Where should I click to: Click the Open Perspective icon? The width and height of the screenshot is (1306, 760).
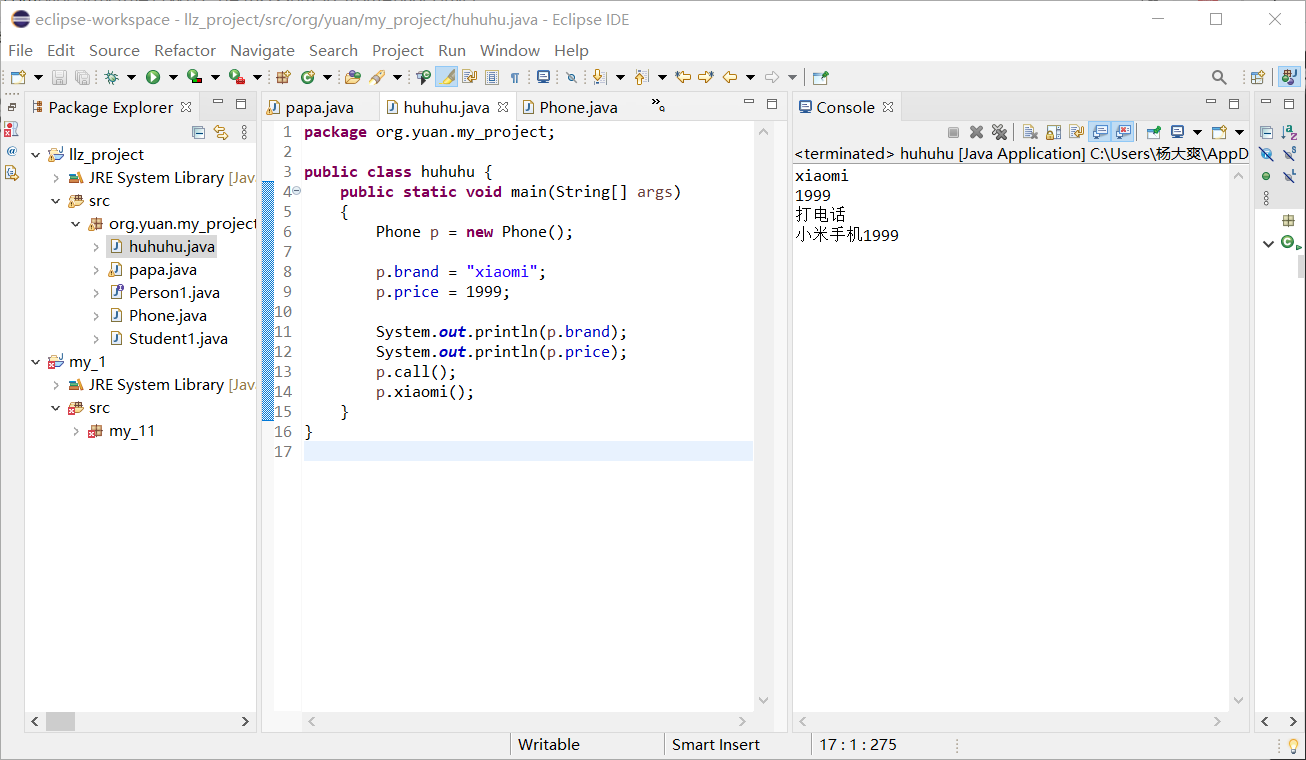point(1258,77)
